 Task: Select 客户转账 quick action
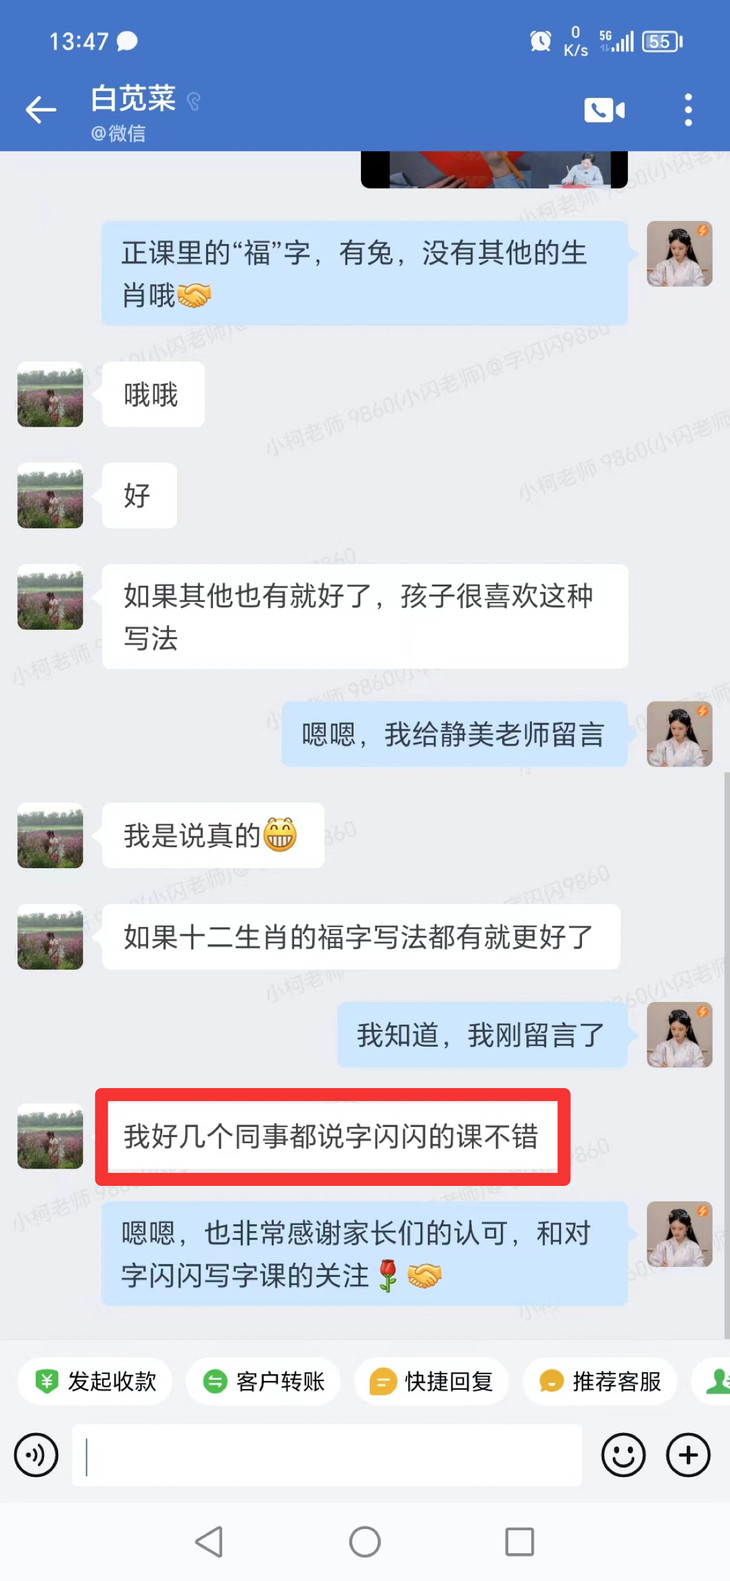264,1381
